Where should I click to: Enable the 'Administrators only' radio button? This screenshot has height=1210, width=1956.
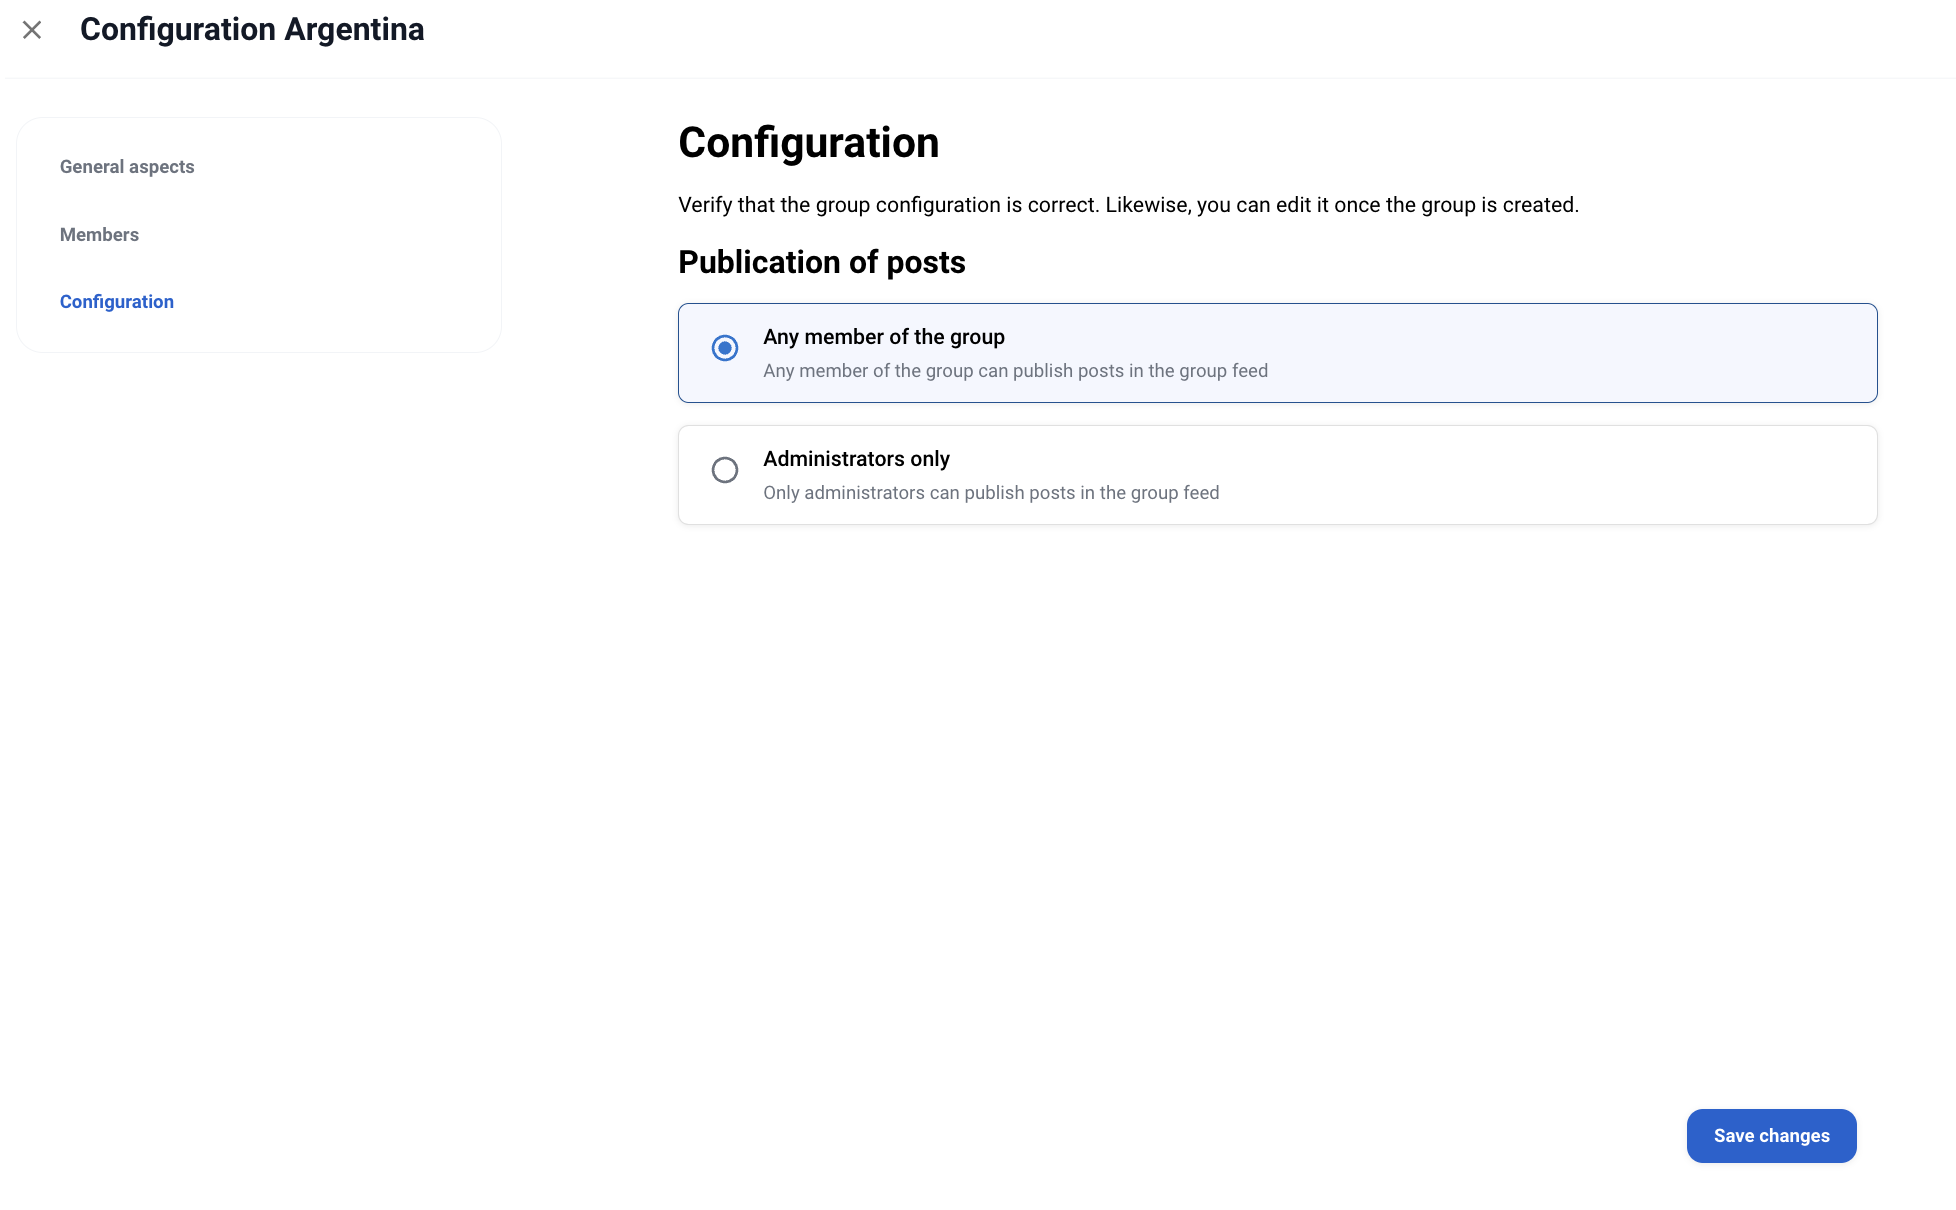(x=725, y=470)
